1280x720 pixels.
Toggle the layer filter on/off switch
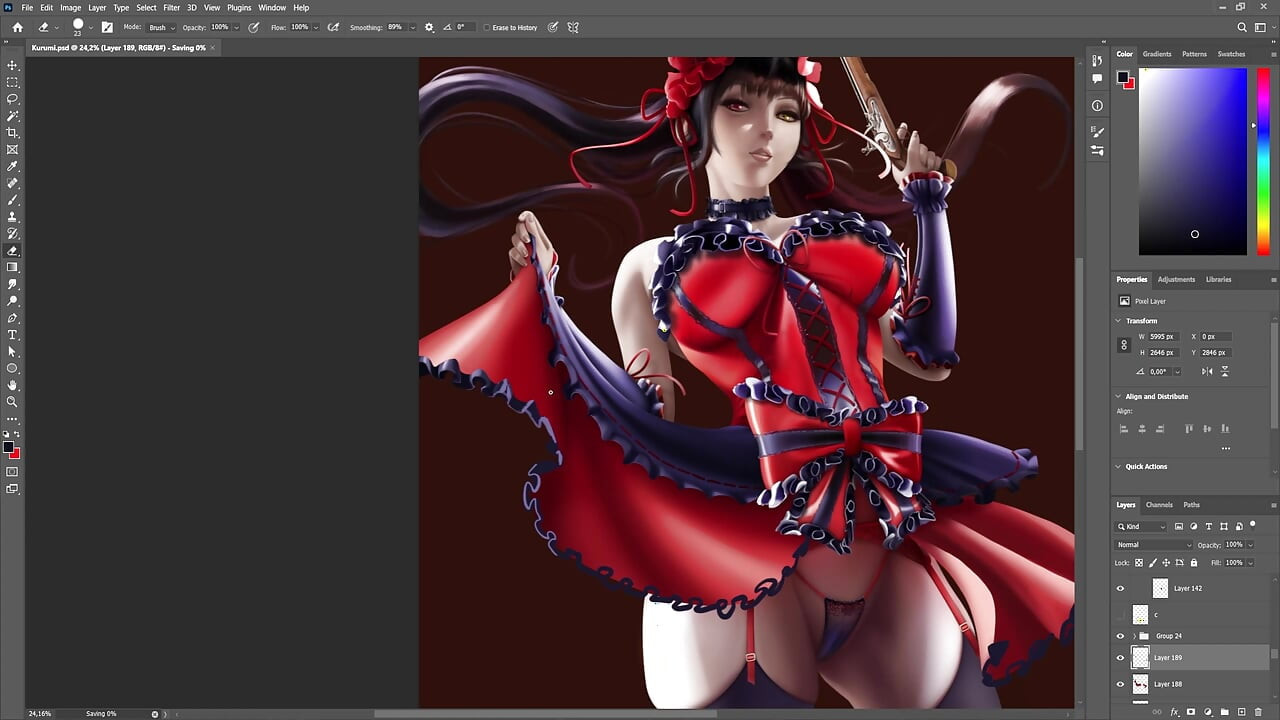(x=1252, y=525)
